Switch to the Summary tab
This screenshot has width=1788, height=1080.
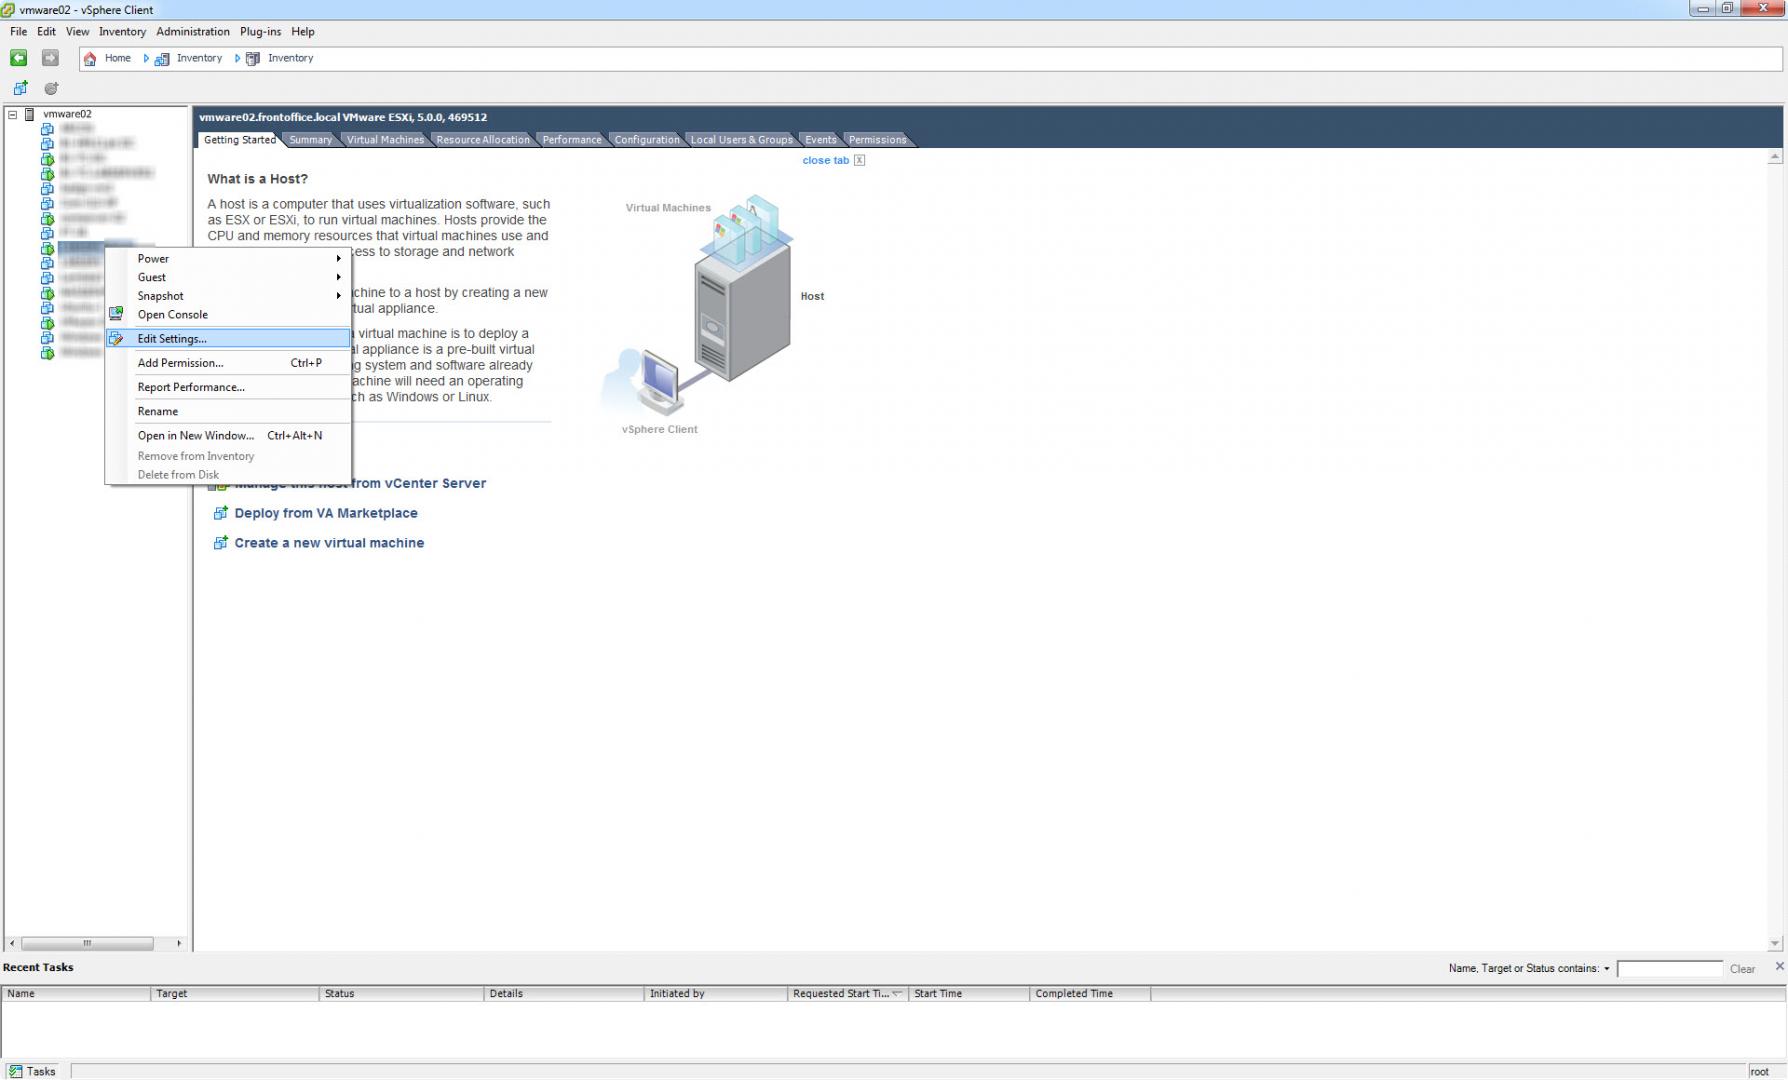(x=311, y=140)
